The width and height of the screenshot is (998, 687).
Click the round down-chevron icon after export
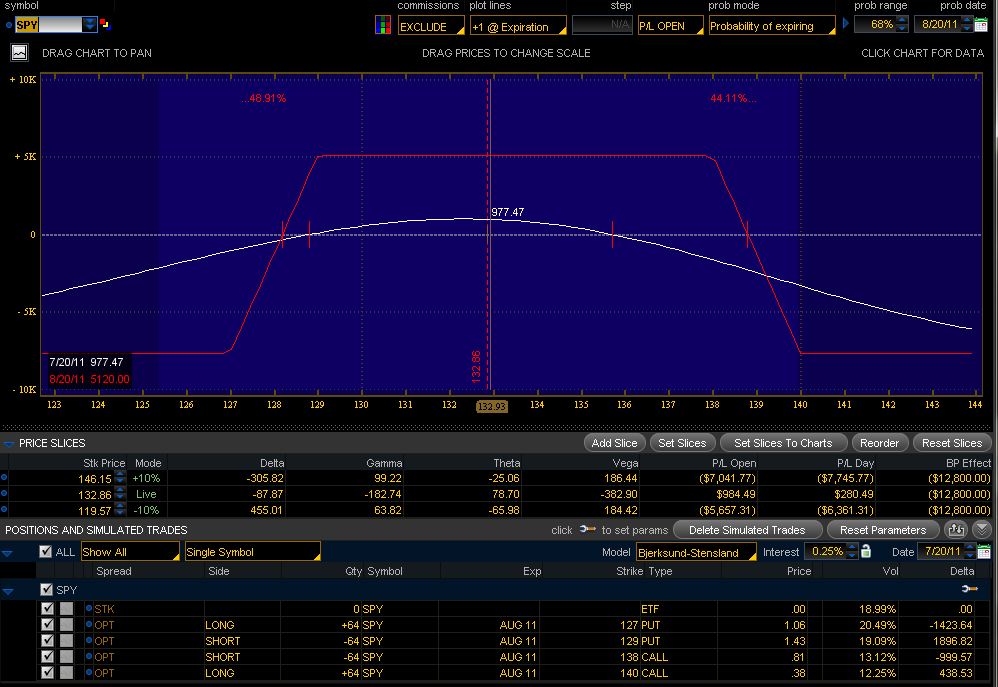981,529
